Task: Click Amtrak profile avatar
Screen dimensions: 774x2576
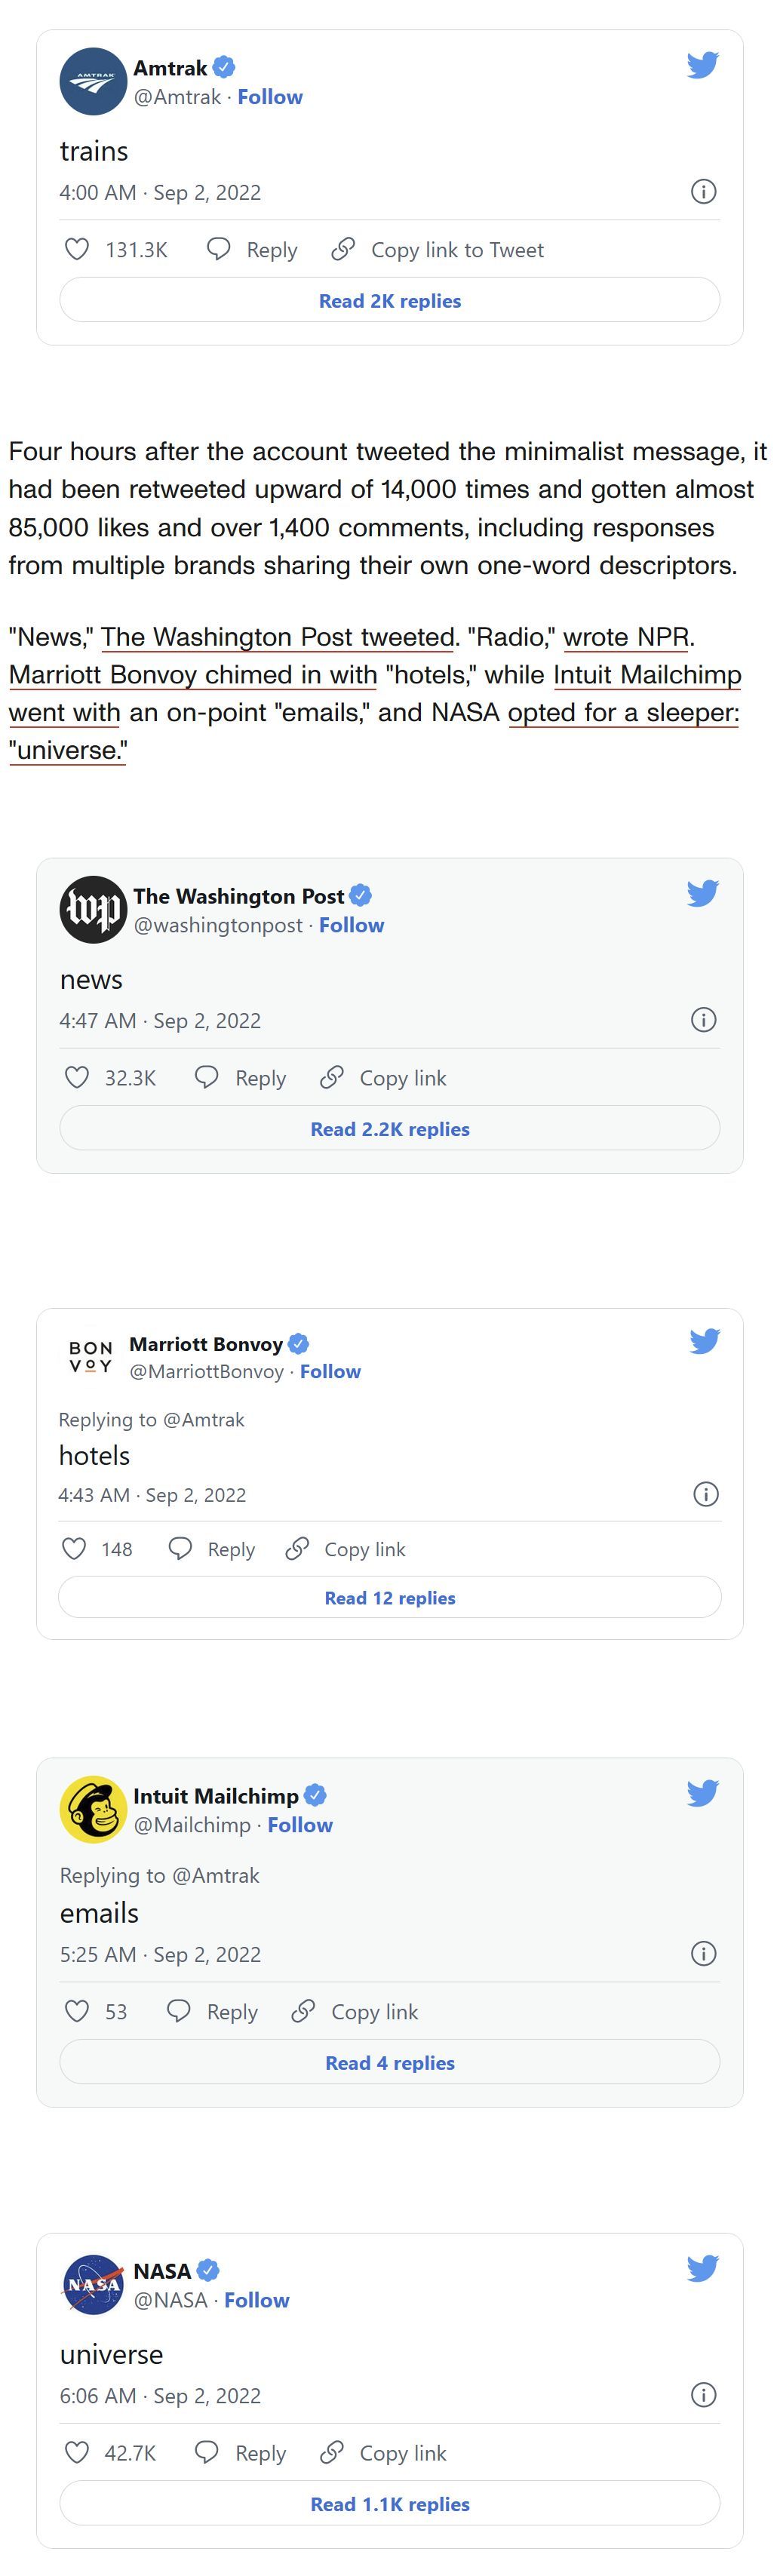Action: [93, 82]
